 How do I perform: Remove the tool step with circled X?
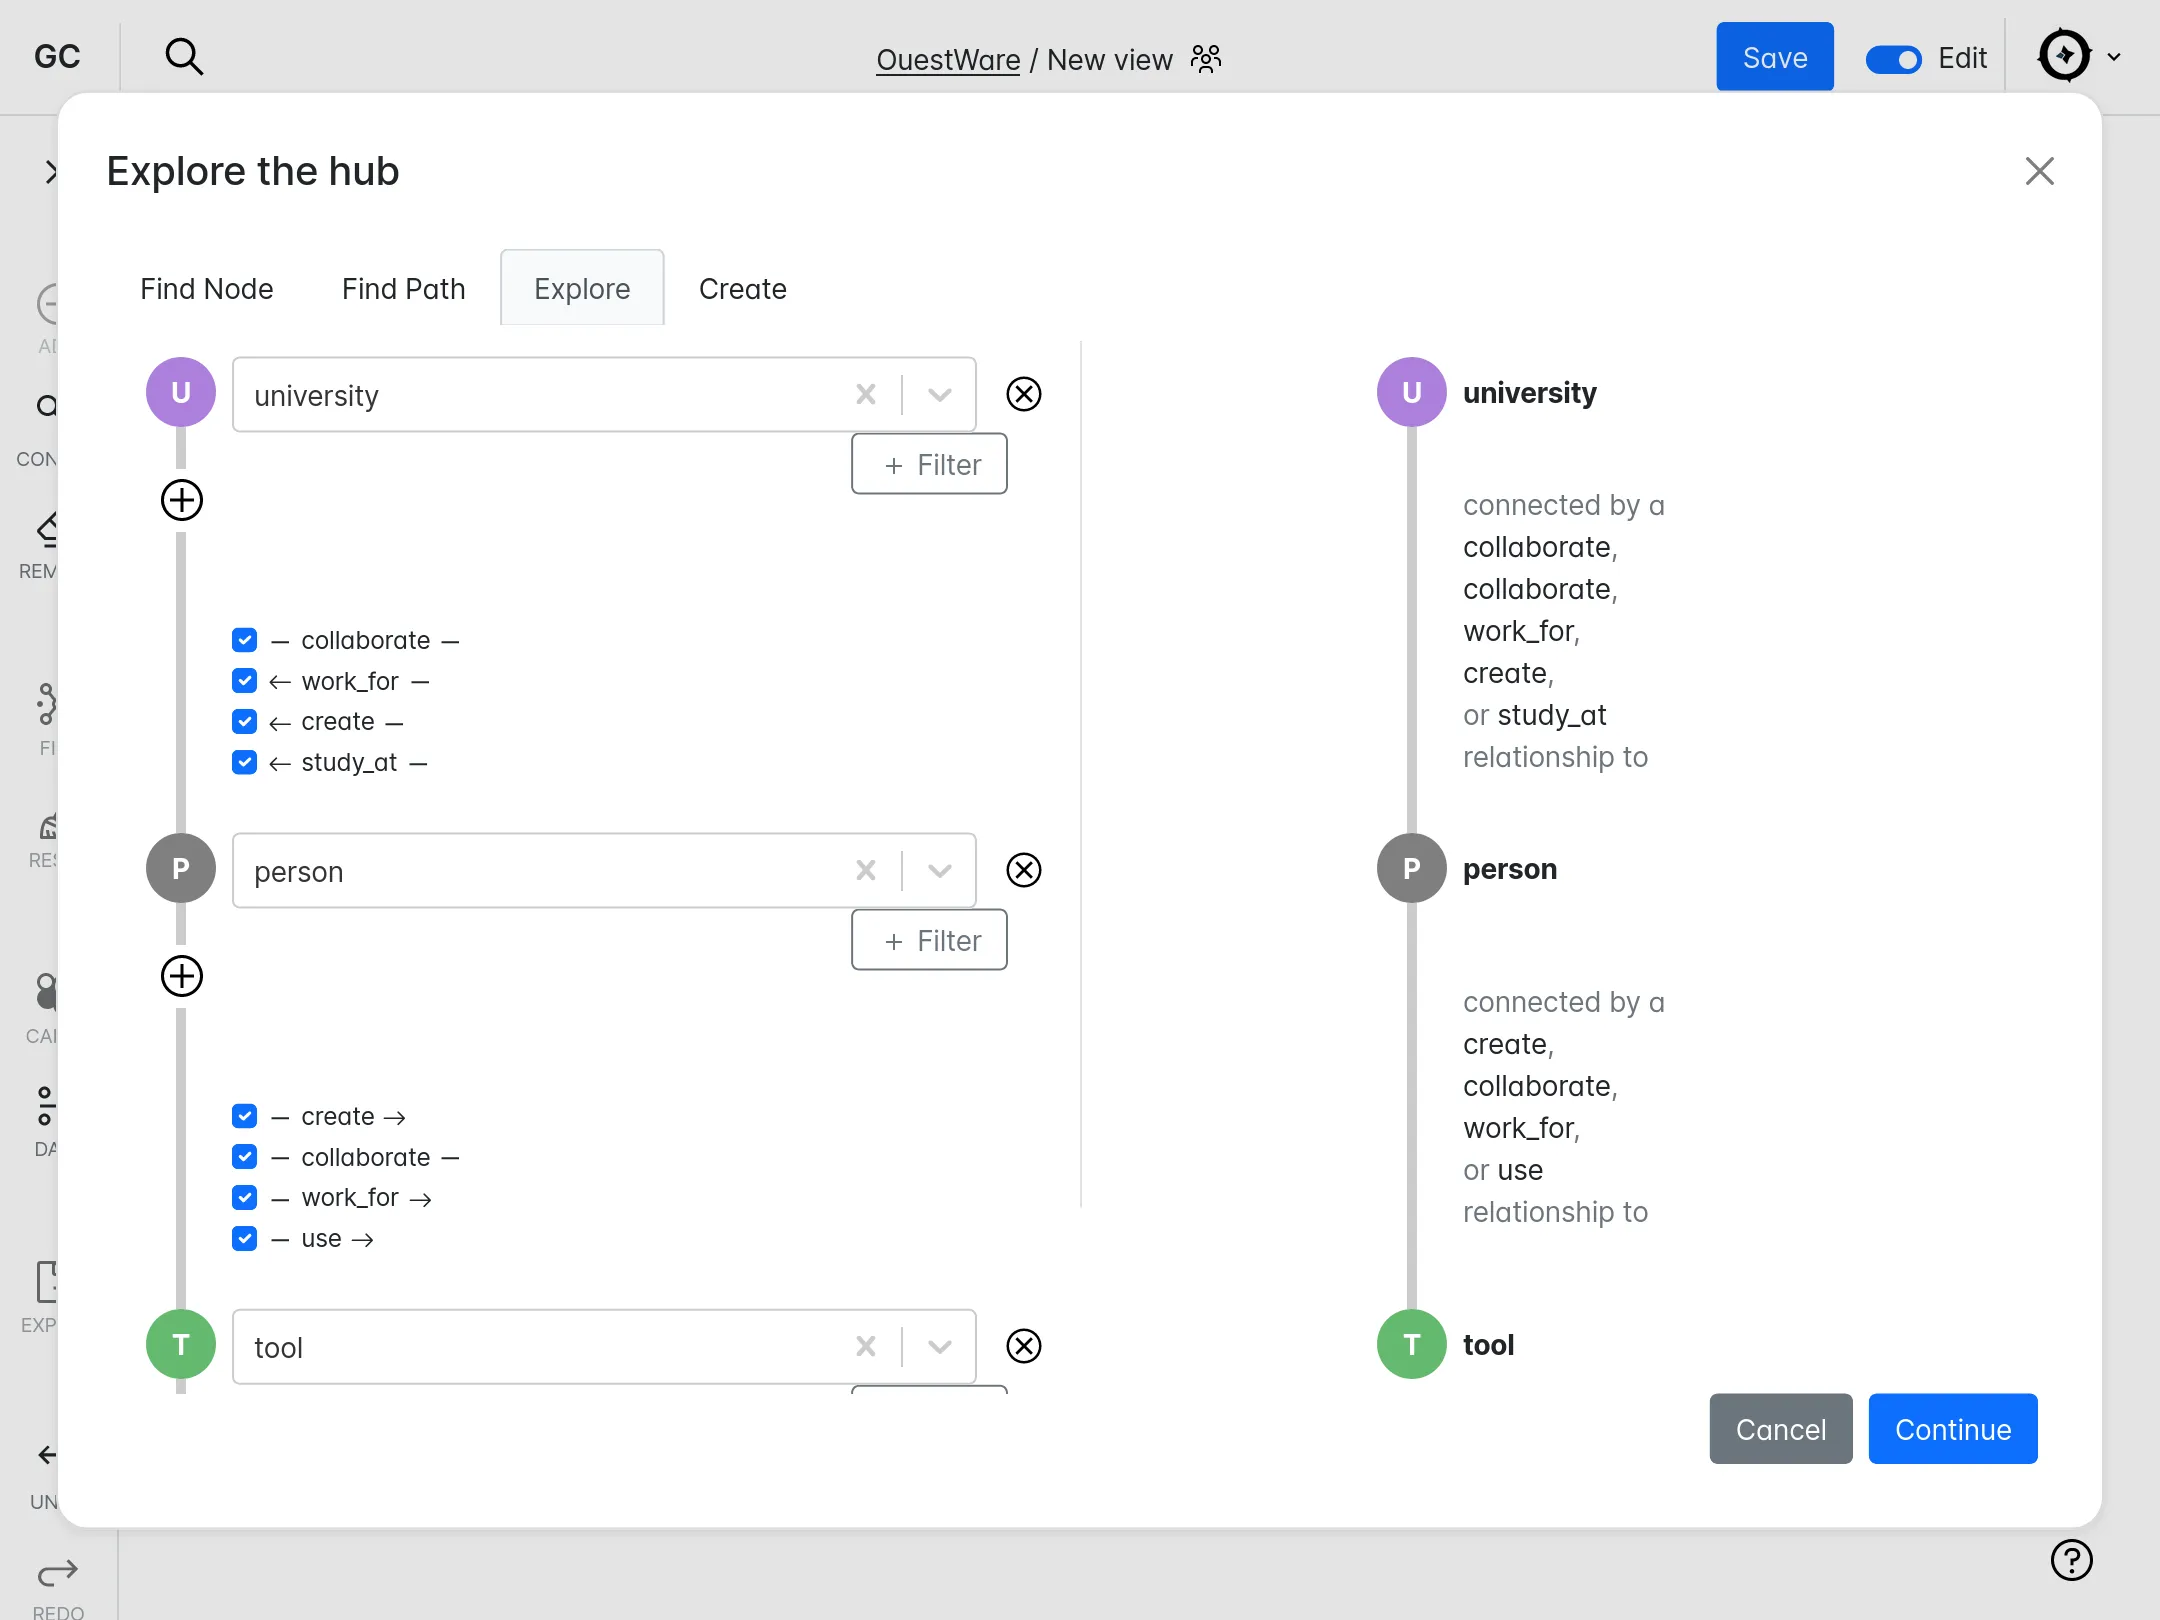point(1023,1346)
